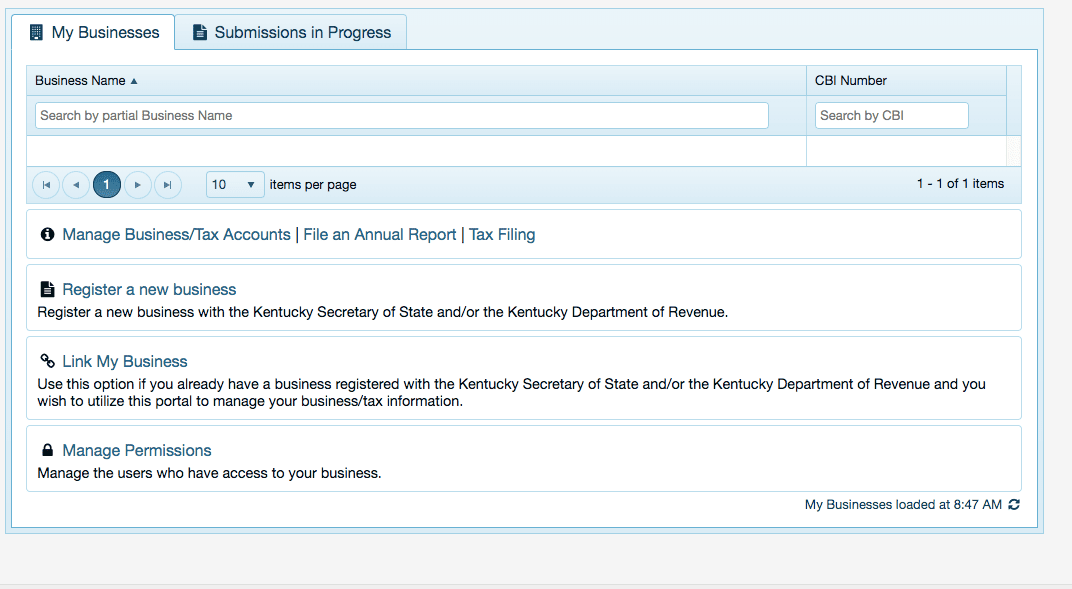Click the info icon before Manage Business/Tax Accounts
The height and width of the screenshot is (589, 1072).
click(47, 233)
